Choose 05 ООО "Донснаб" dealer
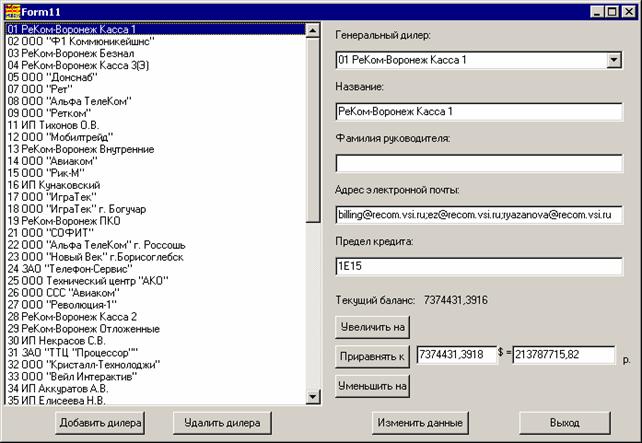The height and width of the screenshot is (443, 642). 156,77
